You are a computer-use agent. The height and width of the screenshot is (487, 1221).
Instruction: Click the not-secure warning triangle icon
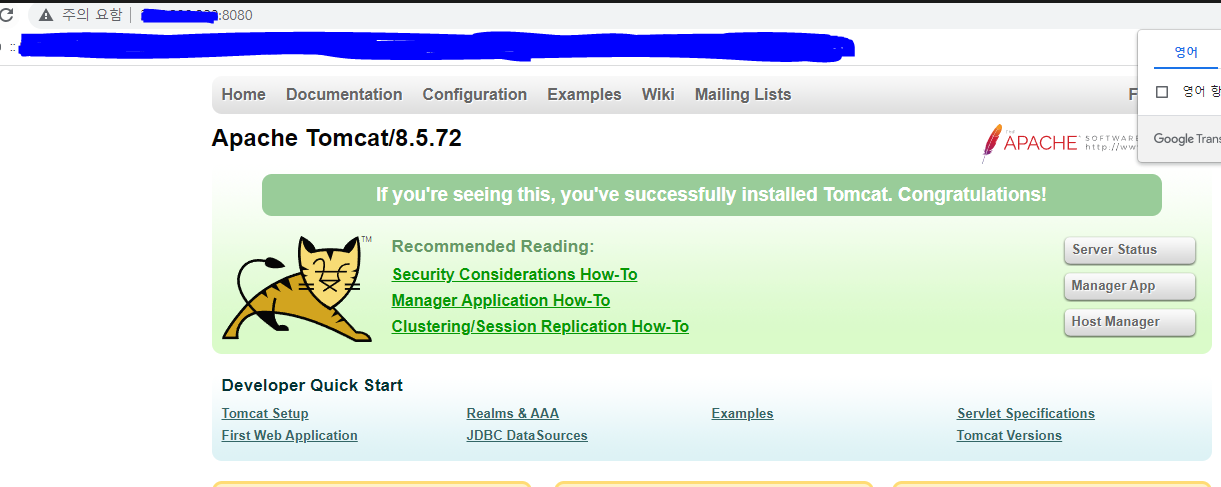(x=46, y=15)
